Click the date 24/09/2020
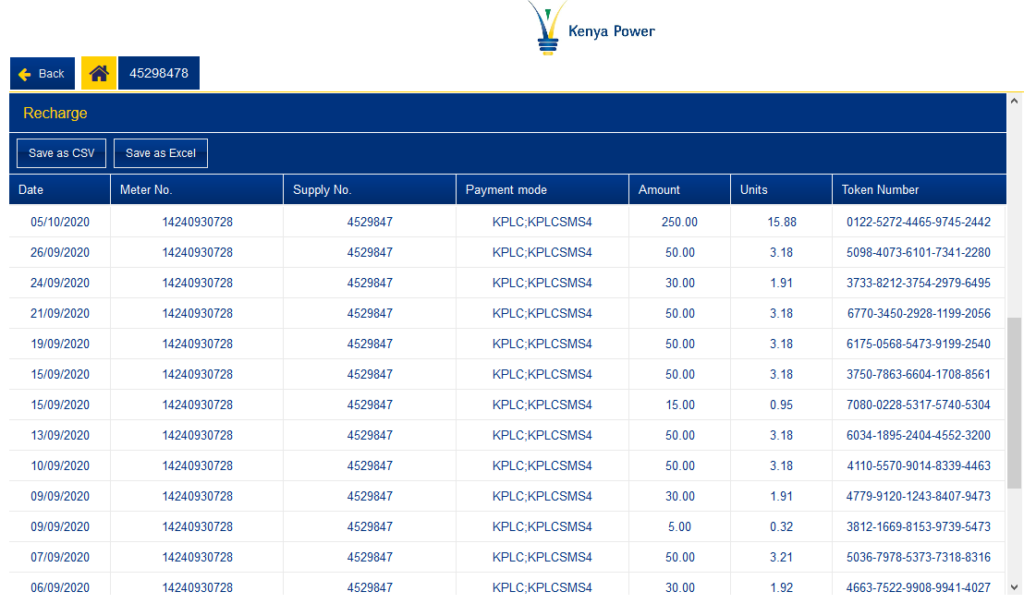The image size is (1024, 604). pyautogui.click(x=60, y=283)
